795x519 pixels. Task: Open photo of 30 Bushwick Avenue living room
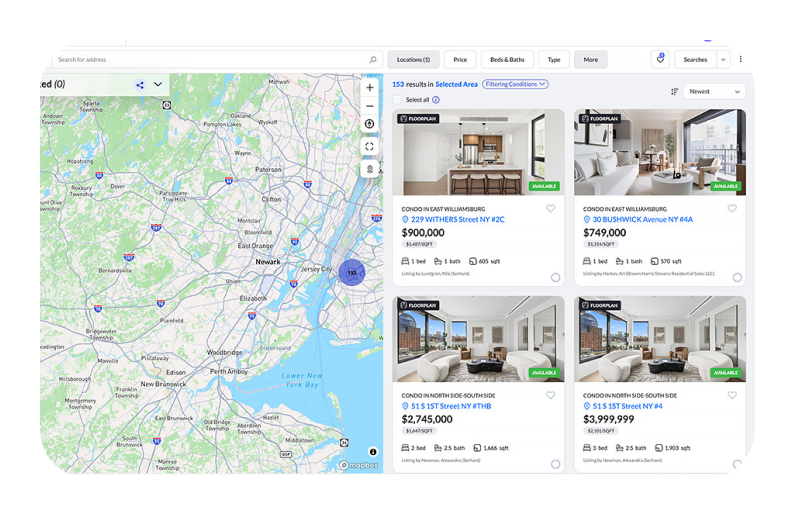660,152
